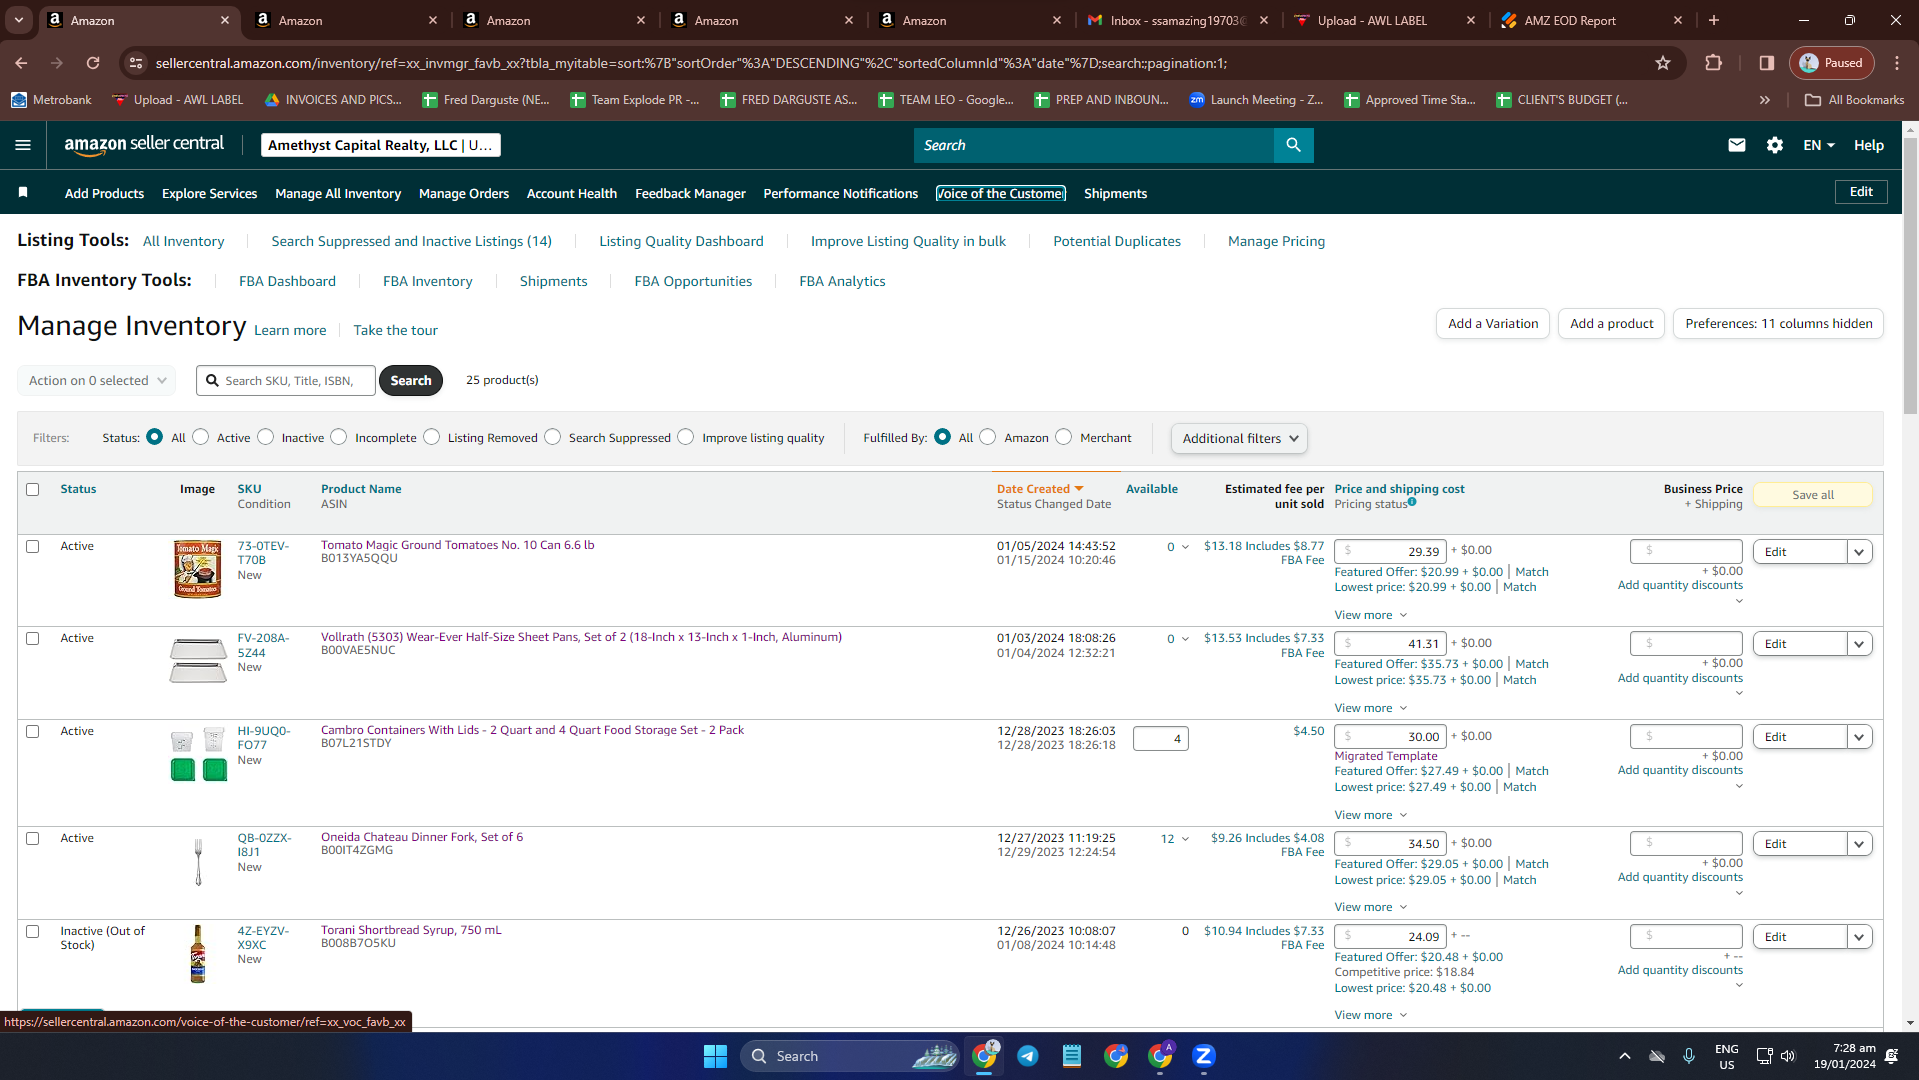Click the favorites bookmark flag icon
1919x1080 pixels.
23,192
